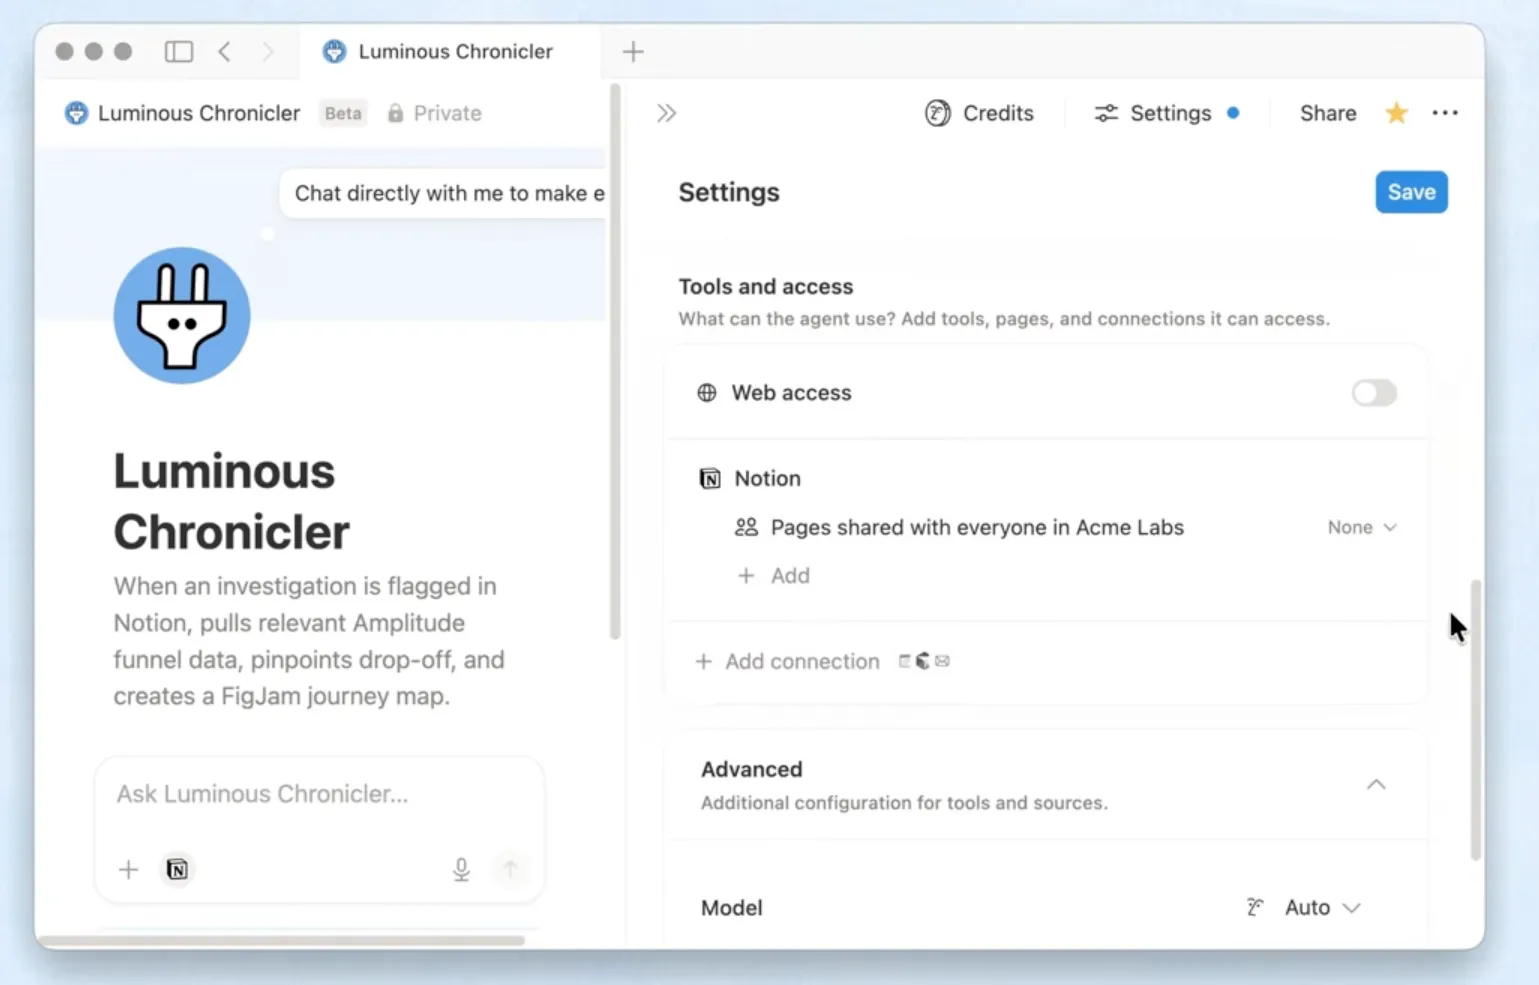
Task: Select the Luminous Chronicler browser tab
Action: click(449, 51)
